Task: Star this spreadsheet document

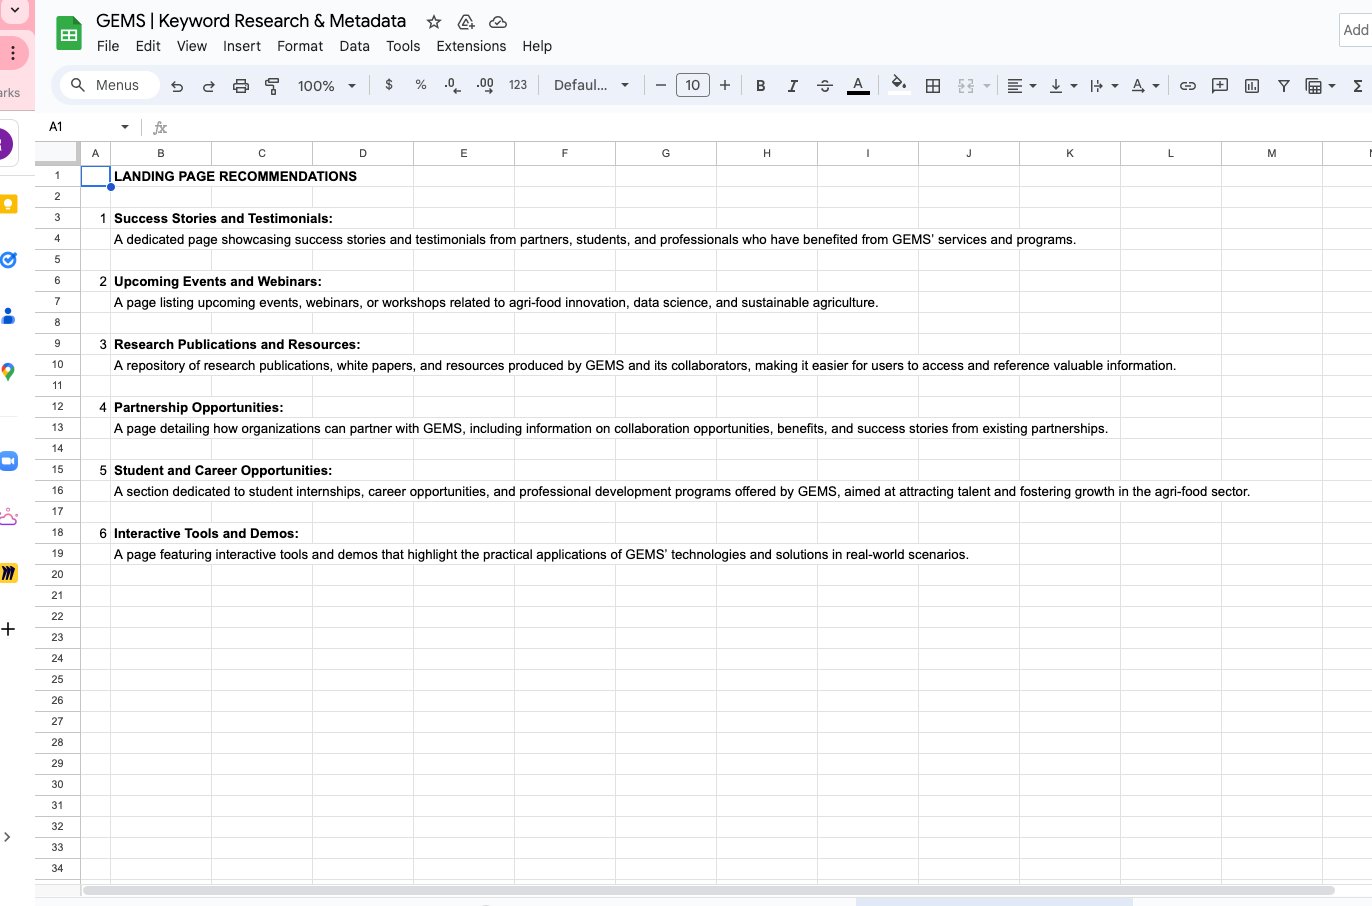Action: [x=434, y=22]
